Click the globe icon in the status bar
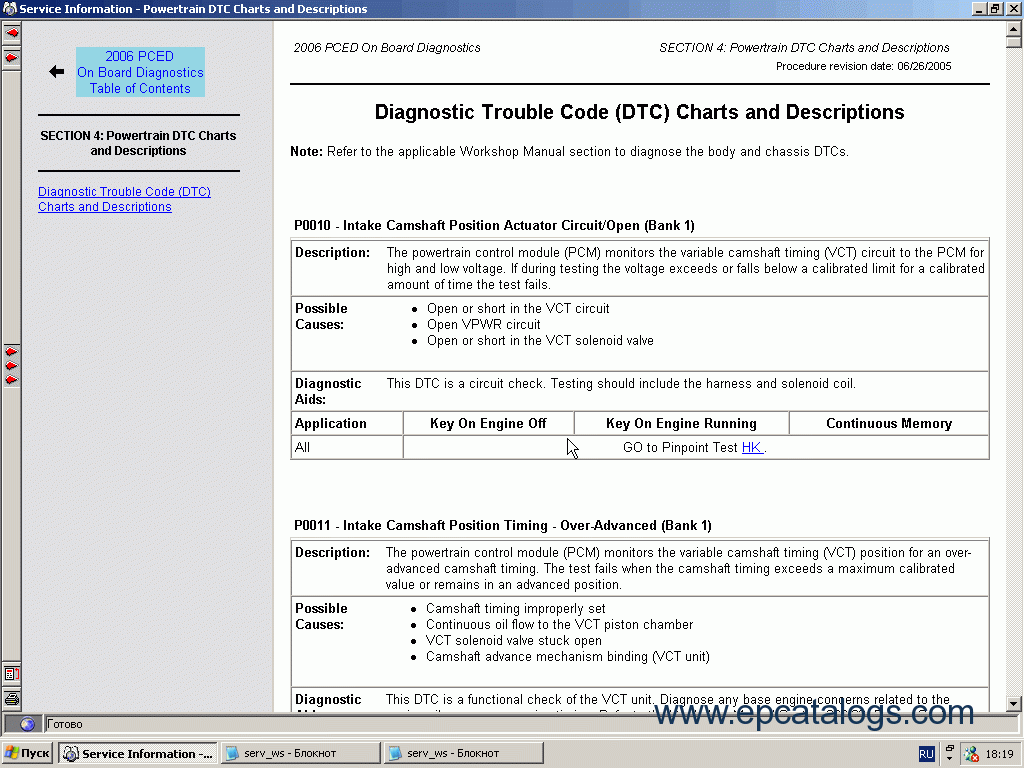The width and height of the screenshot is (1024, 768). click(x=27, y=724)
